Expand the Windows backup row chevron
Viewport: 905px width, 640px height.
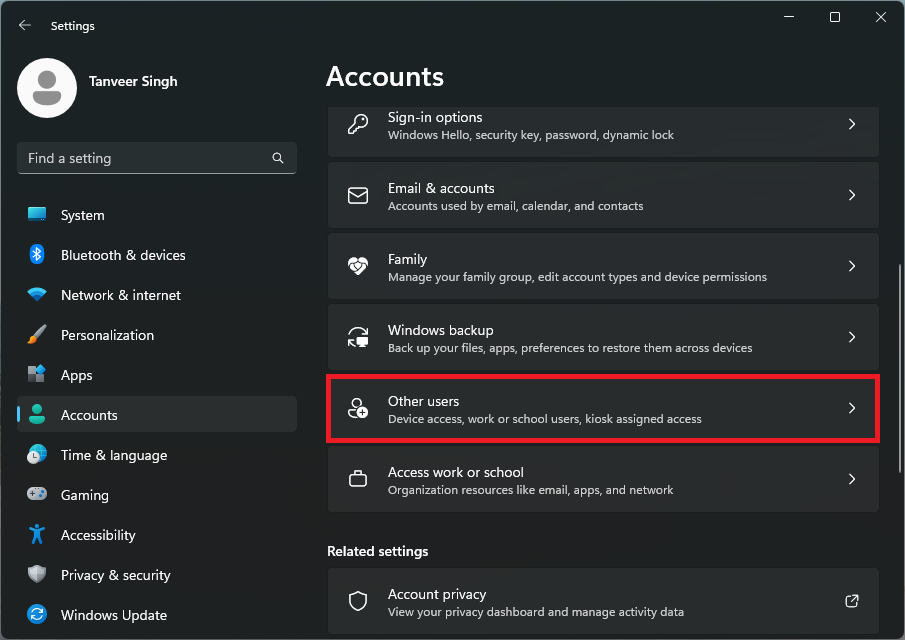click(852, 337)
